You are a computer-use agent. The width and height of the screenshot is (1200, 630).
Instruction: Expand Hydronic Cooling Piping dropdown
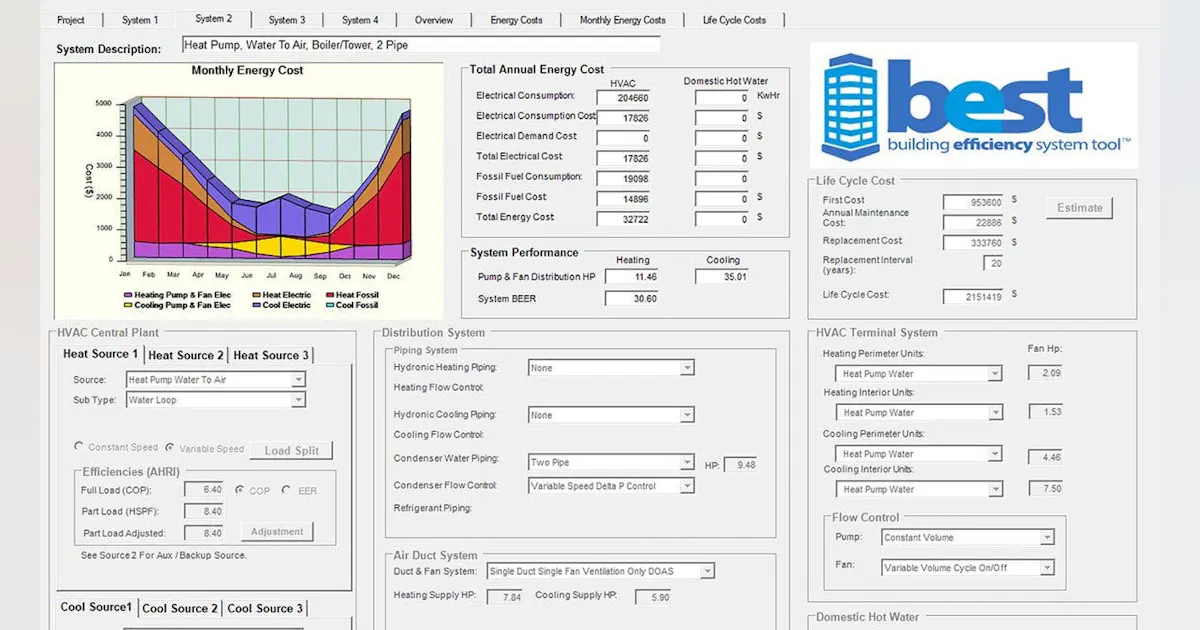pyautogui.click(x=687, y=415)
